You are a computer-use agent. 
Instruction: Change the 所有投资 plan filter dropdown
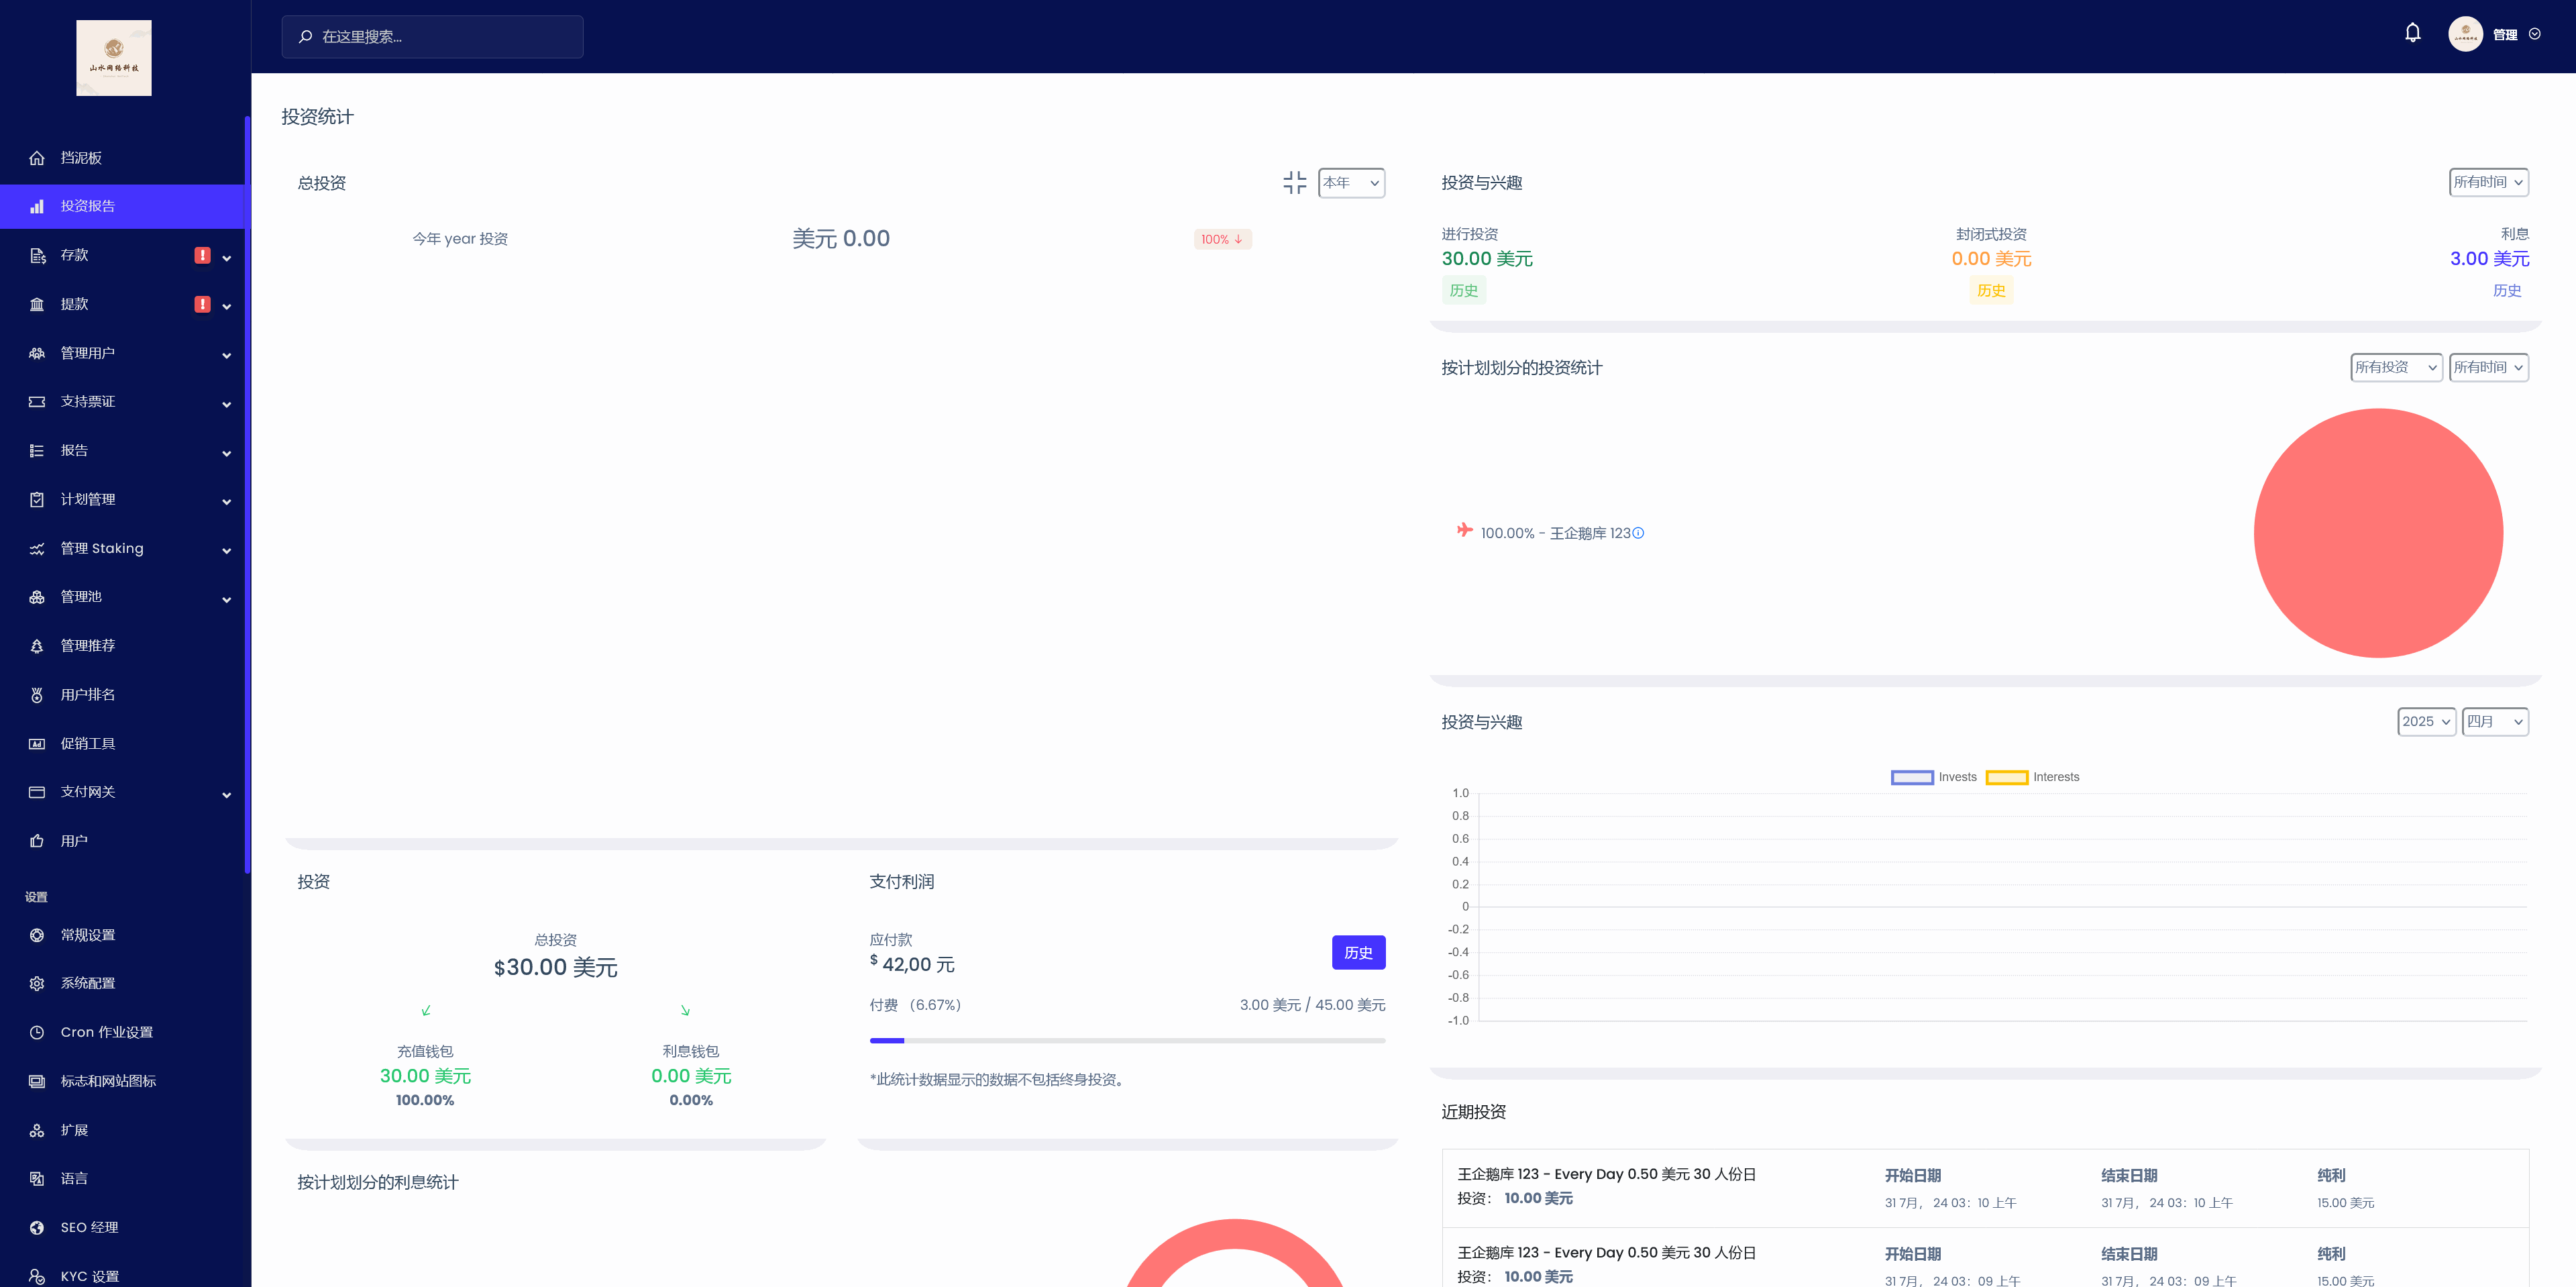pyautogui.click(x=2396, y=367)
